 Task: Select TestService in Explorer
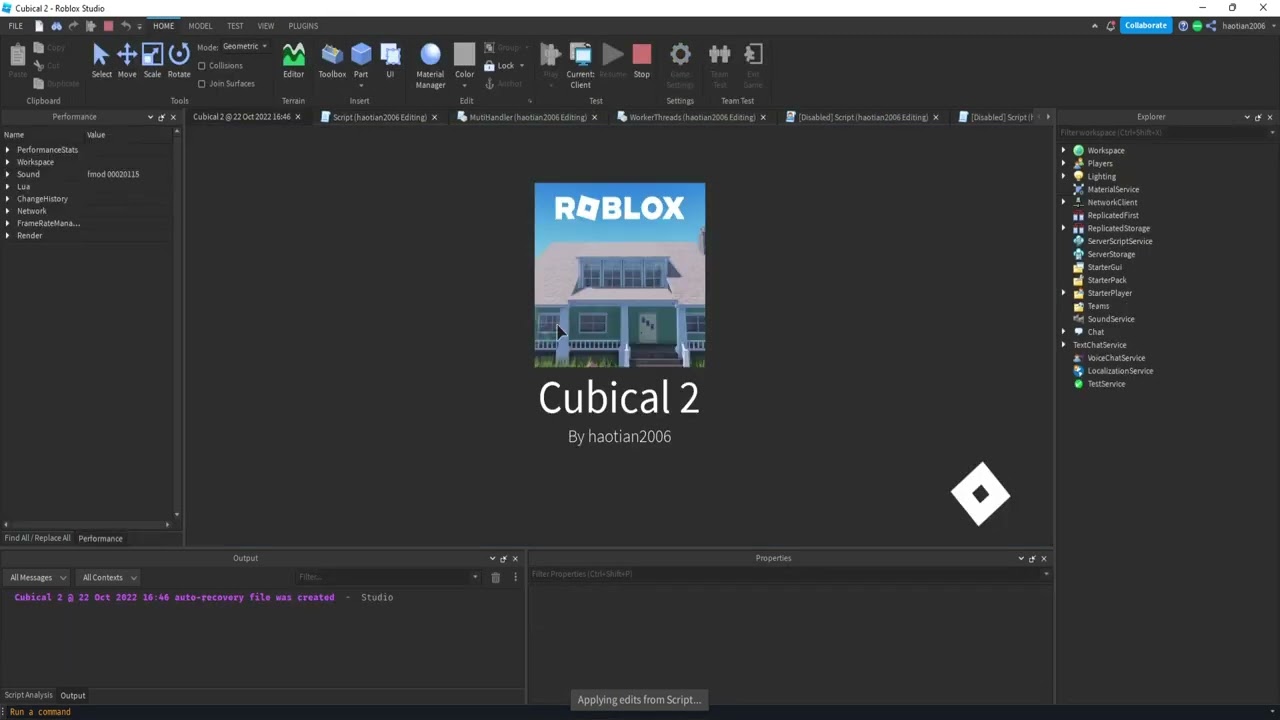tap(1106, 385)
